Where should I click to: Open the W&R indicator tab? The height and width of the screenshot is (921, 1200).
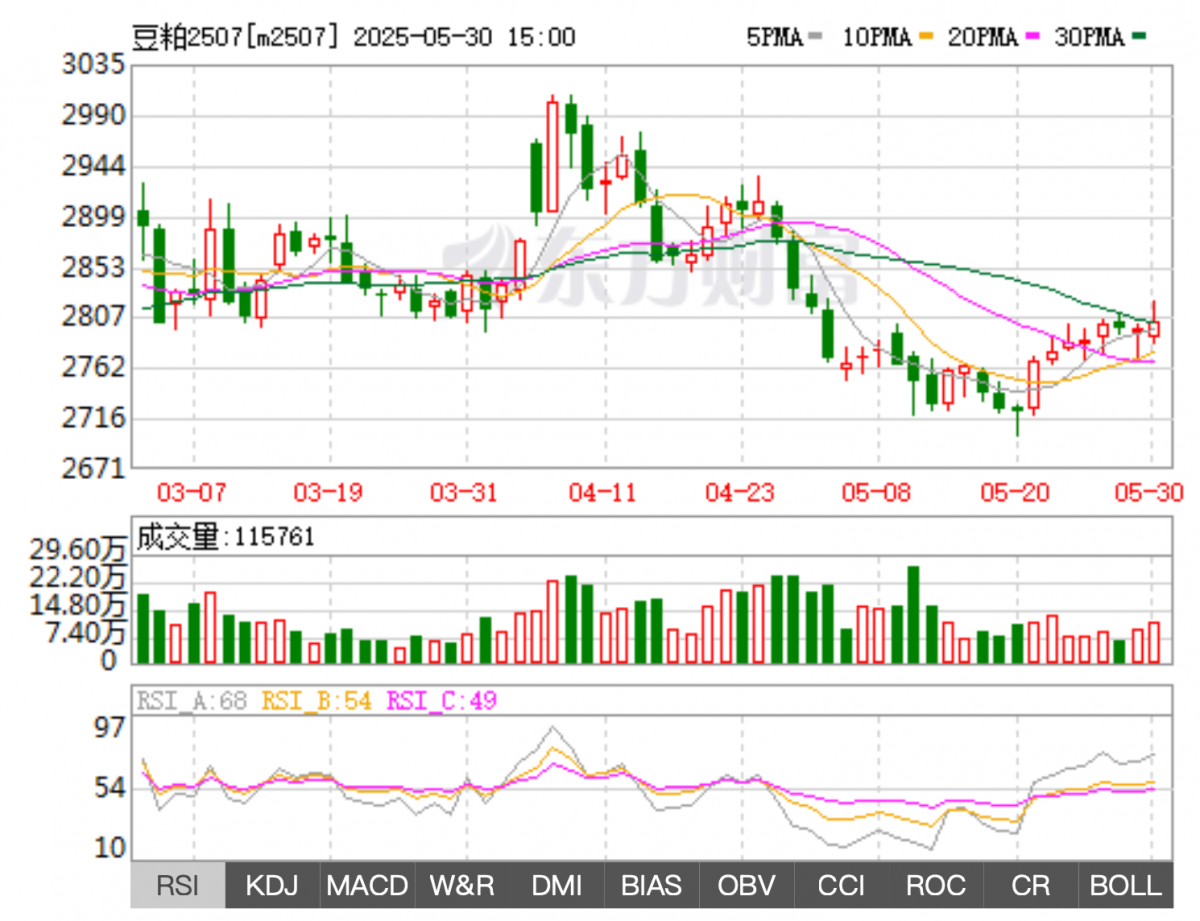(462, 885)
